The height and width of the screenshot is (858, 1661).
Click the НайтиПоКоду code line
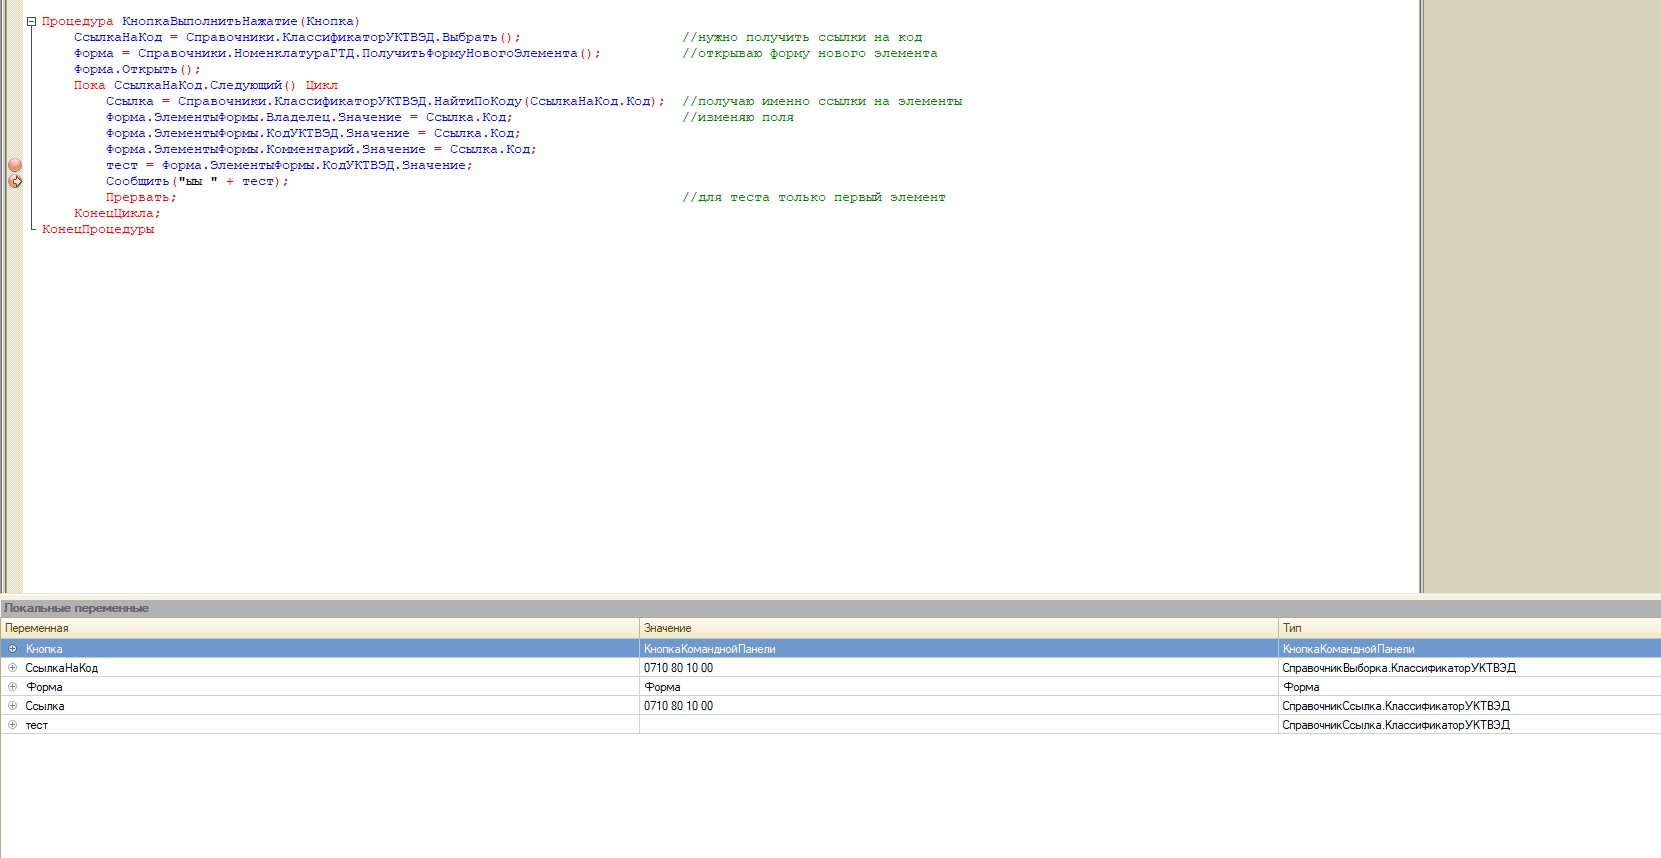point(385,101)
